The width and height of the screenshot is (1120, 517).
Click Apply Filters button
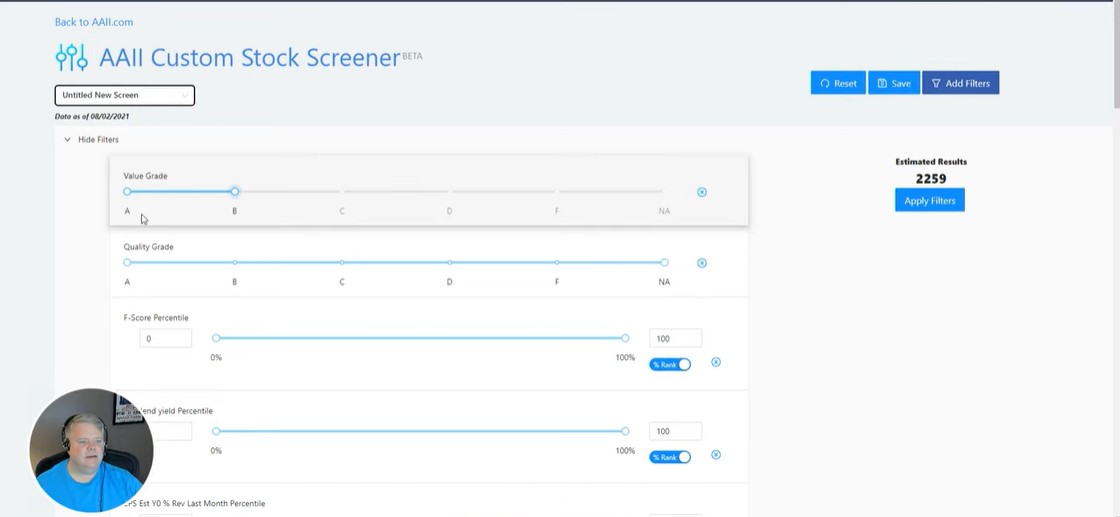[x=929, y=201]
